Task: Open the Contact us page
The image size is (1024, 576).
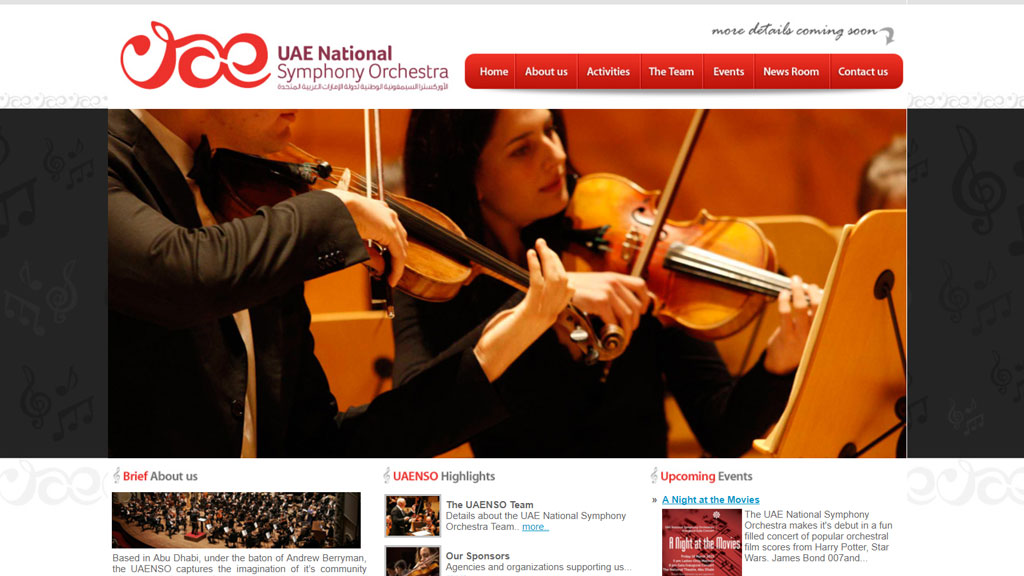Action: point(863,72)
